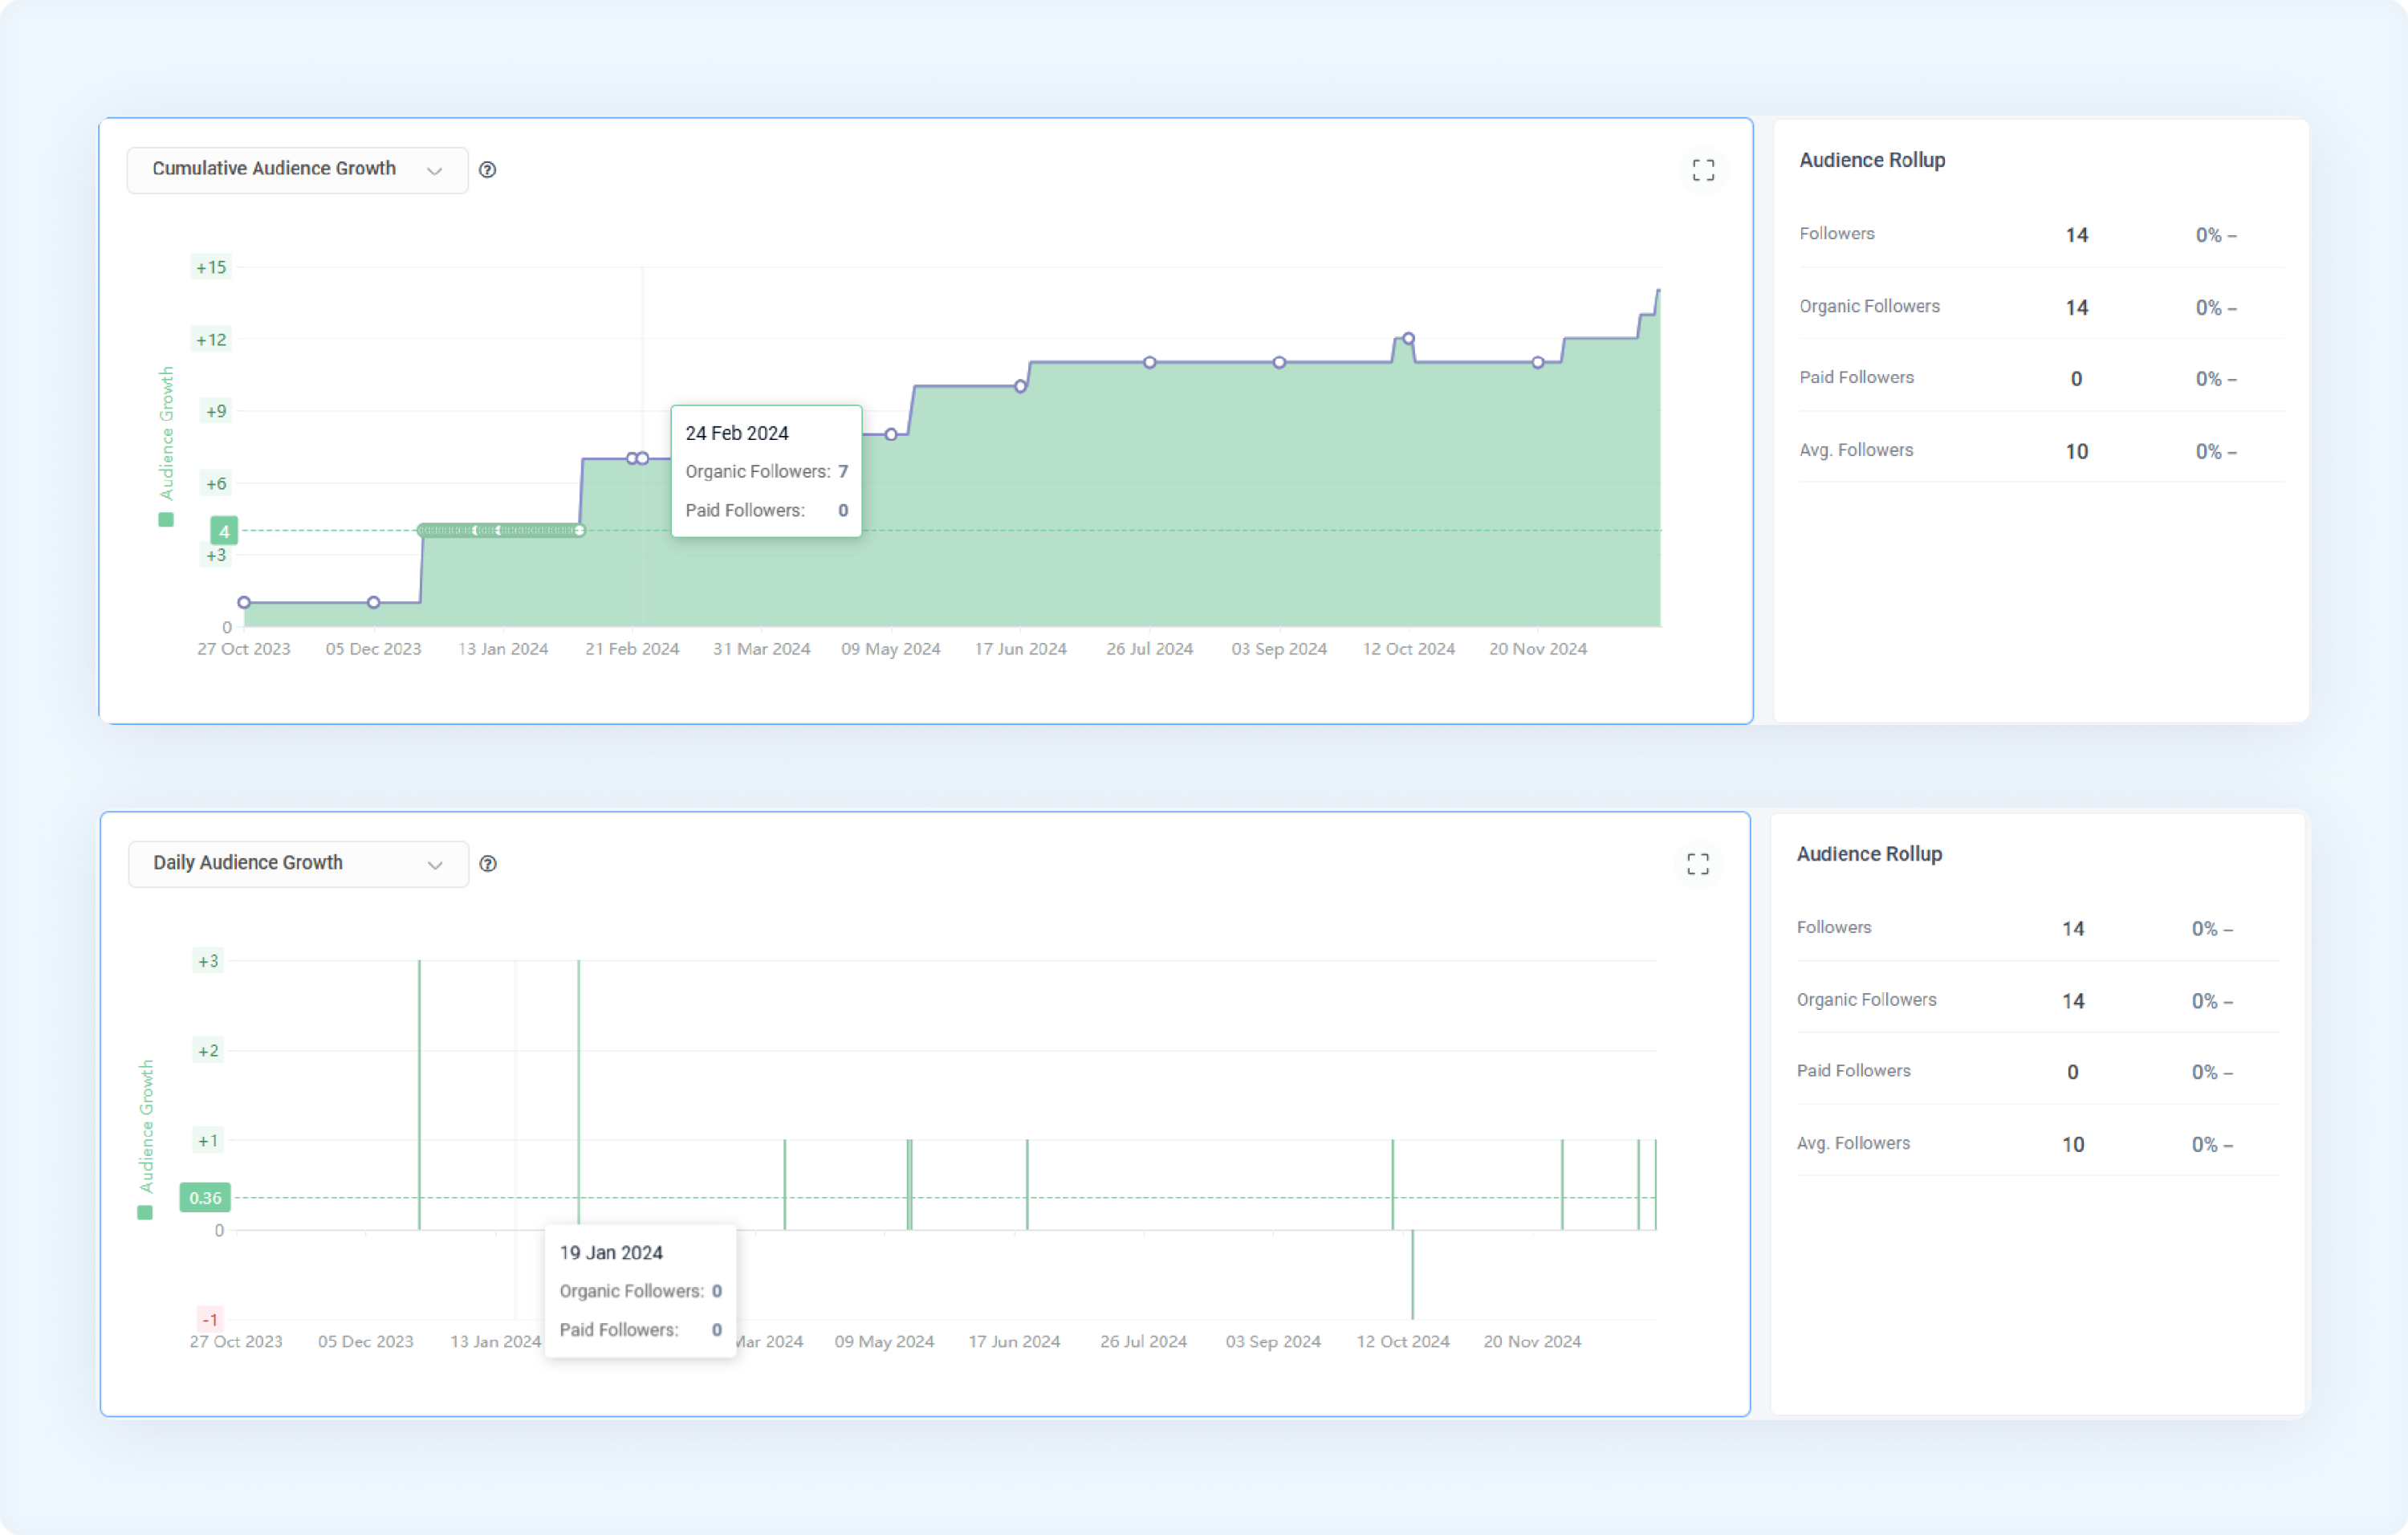Click '31 Mar 2024' x-axis label on cumulative chart
The width and height of the screenshot is (2408, 1535).
(x=761, y=649)
